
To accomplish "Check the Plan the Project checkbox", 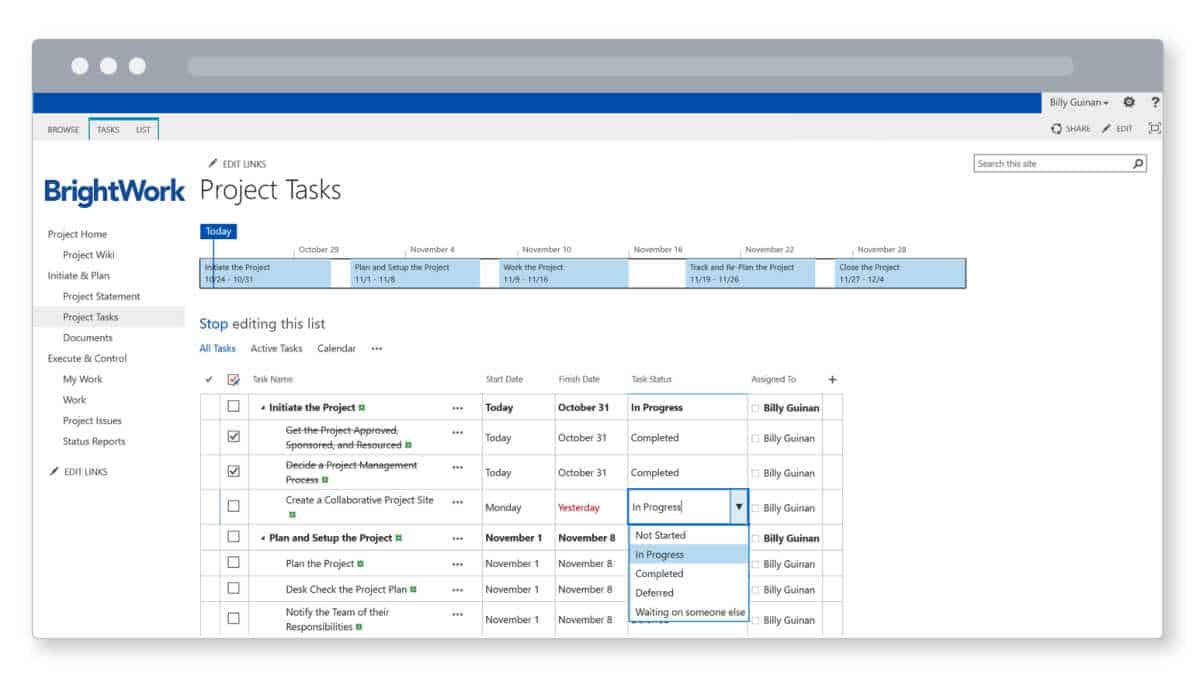I will pos(233,563).
